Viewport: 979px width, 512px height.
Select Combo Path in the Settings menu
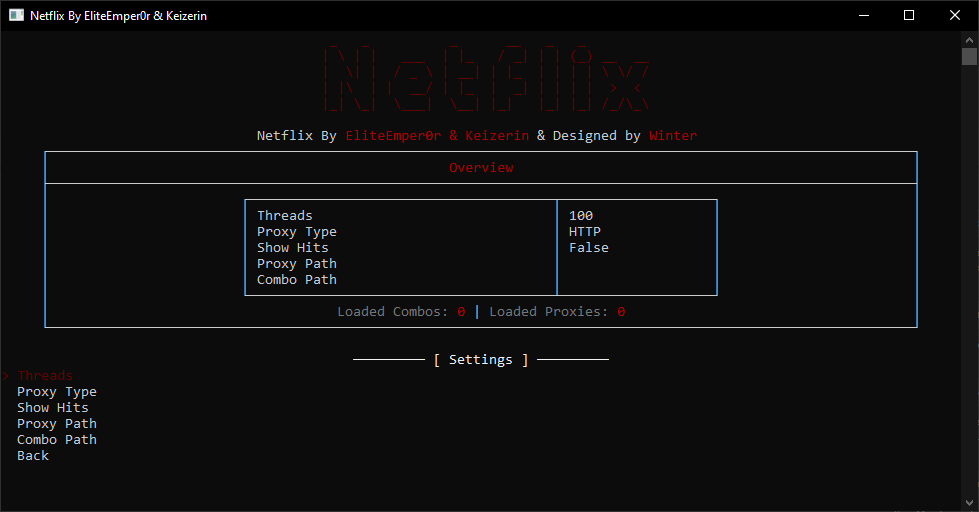[x=57, y=440]
